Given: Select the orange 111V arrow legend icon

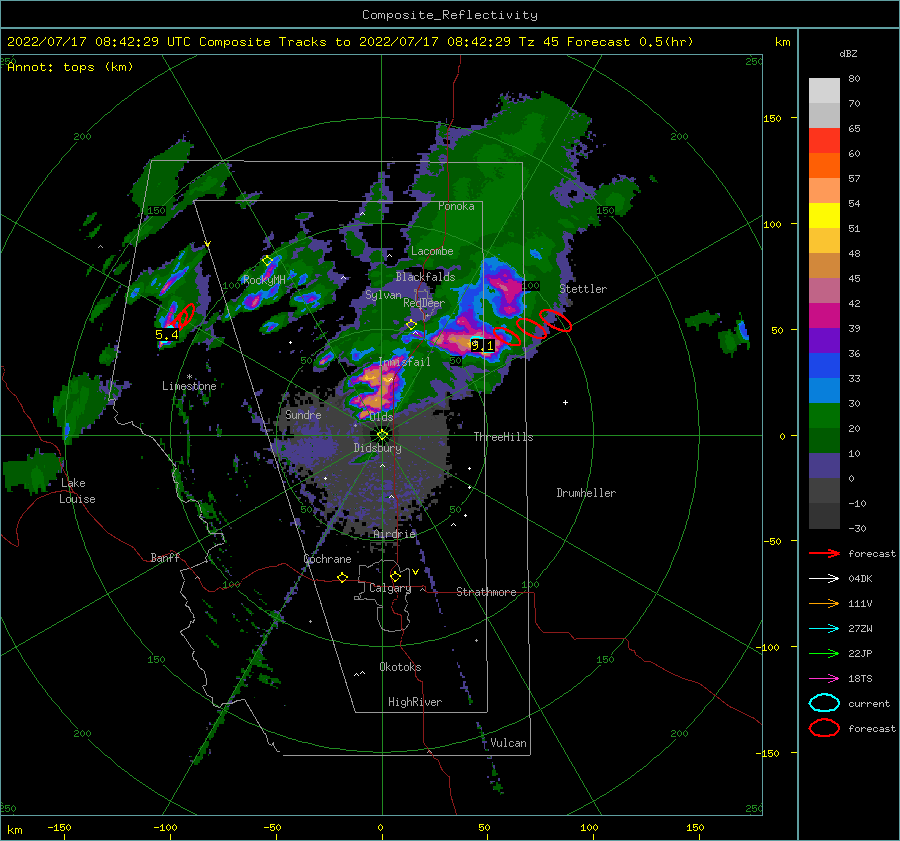Looking at the screenshot, I should pos(824,603).
